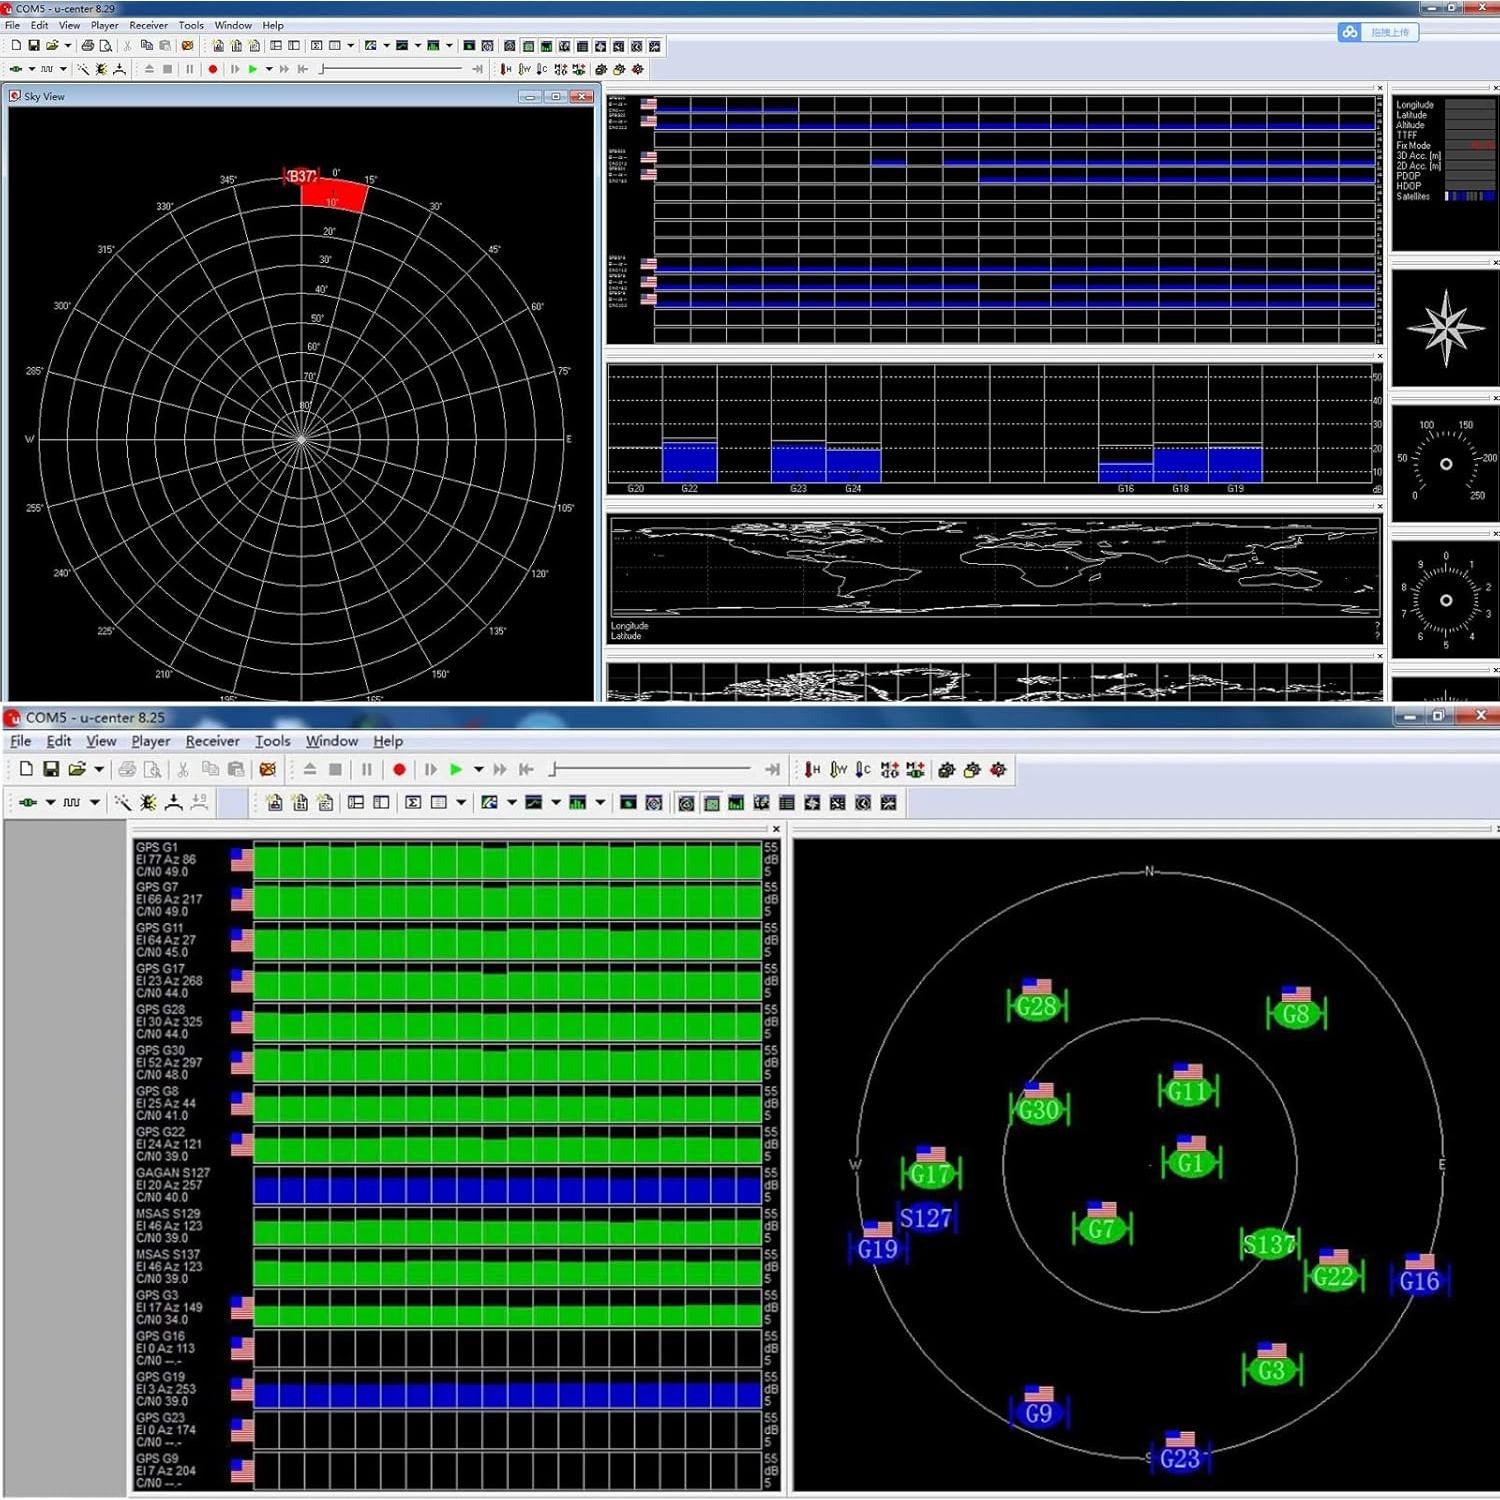
Task: Click the red Record button in lower window
Action: tap(399, 770)
